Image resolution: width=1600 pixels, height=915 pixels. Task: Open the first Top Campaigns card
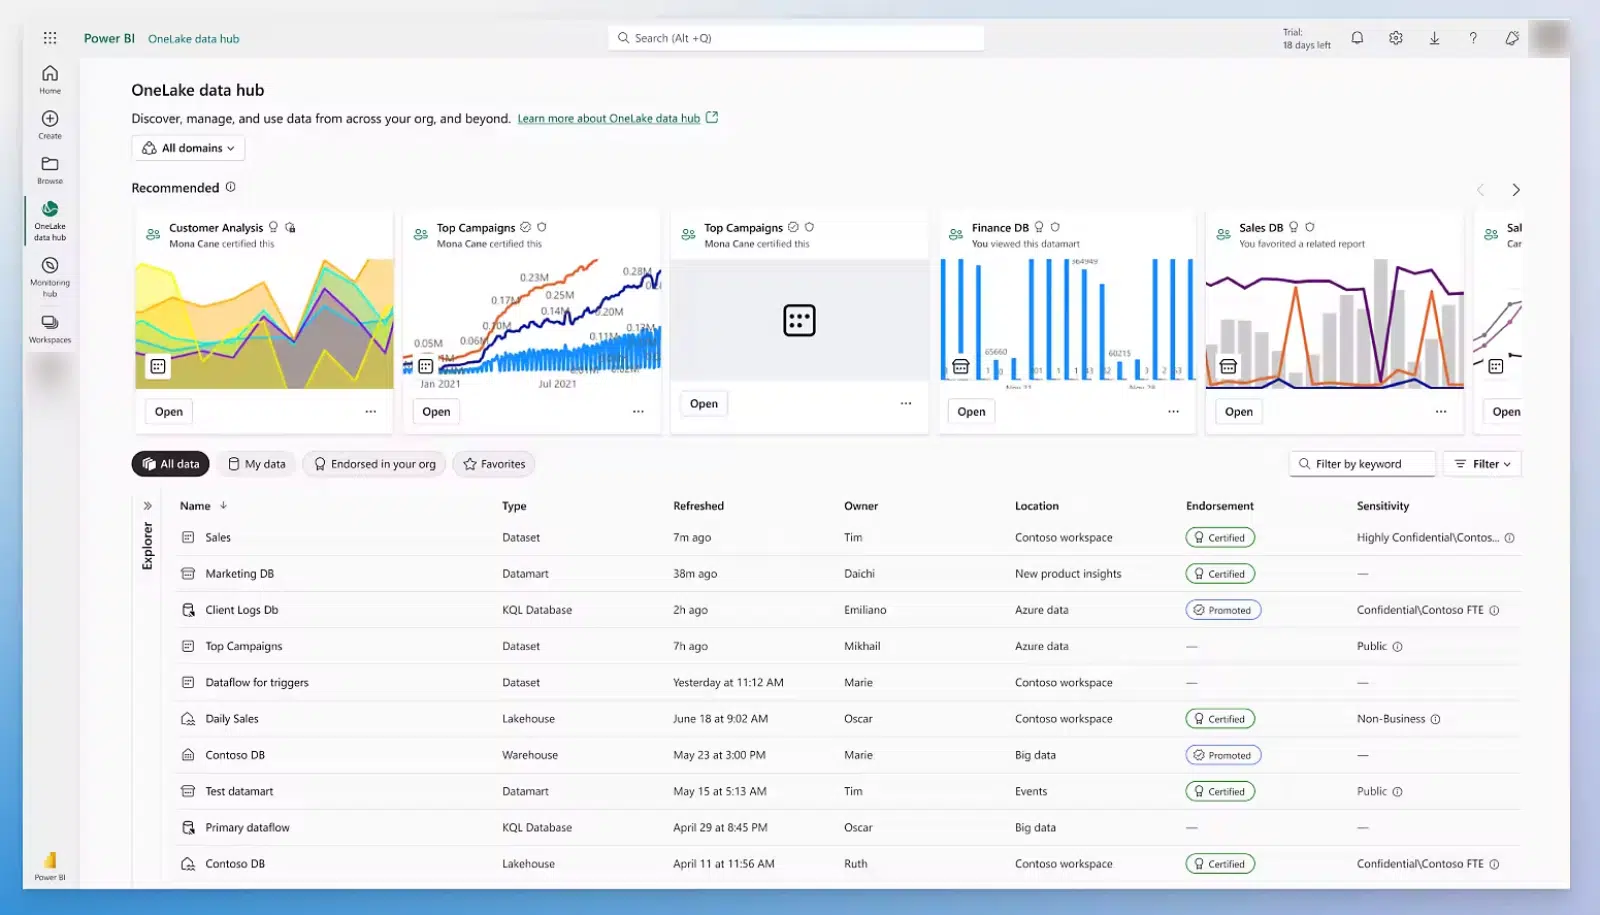click(x=436, y=411)
